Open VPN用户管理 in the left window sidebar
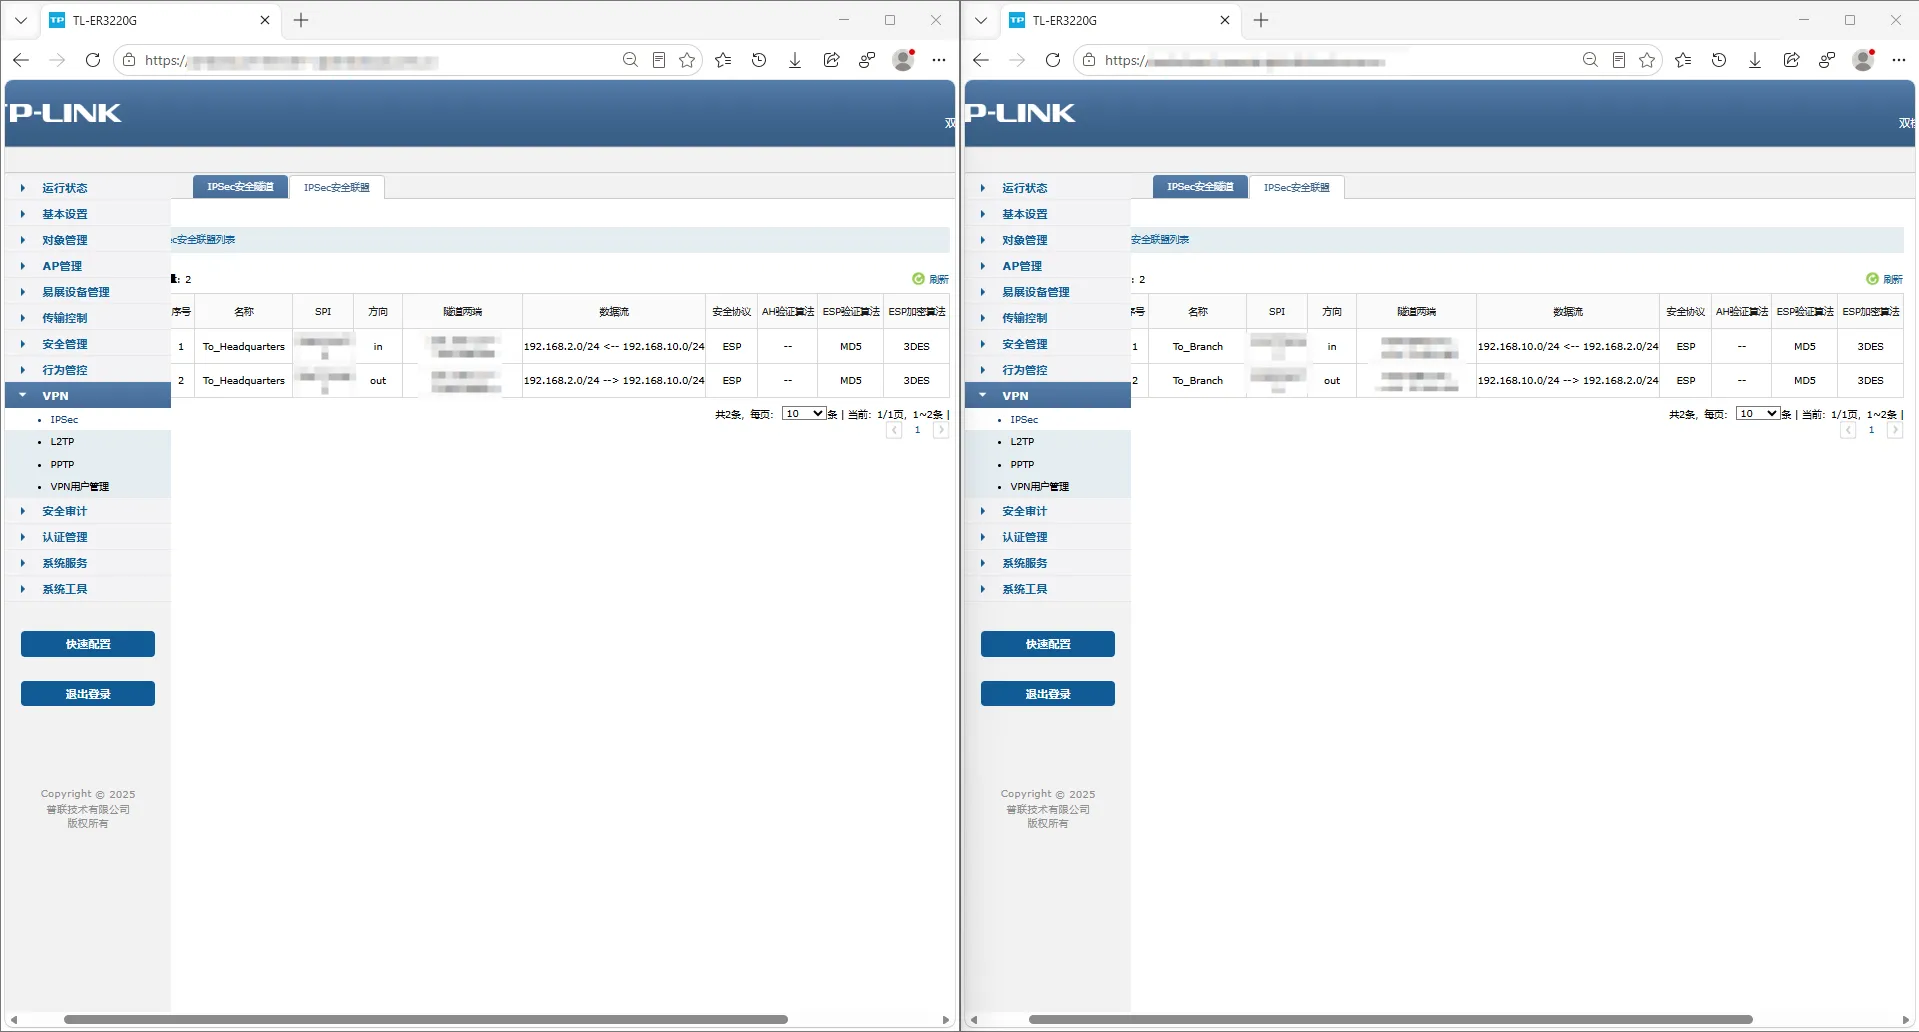The height and width of the screenshot is (1032, 1919). coord(80,487)
